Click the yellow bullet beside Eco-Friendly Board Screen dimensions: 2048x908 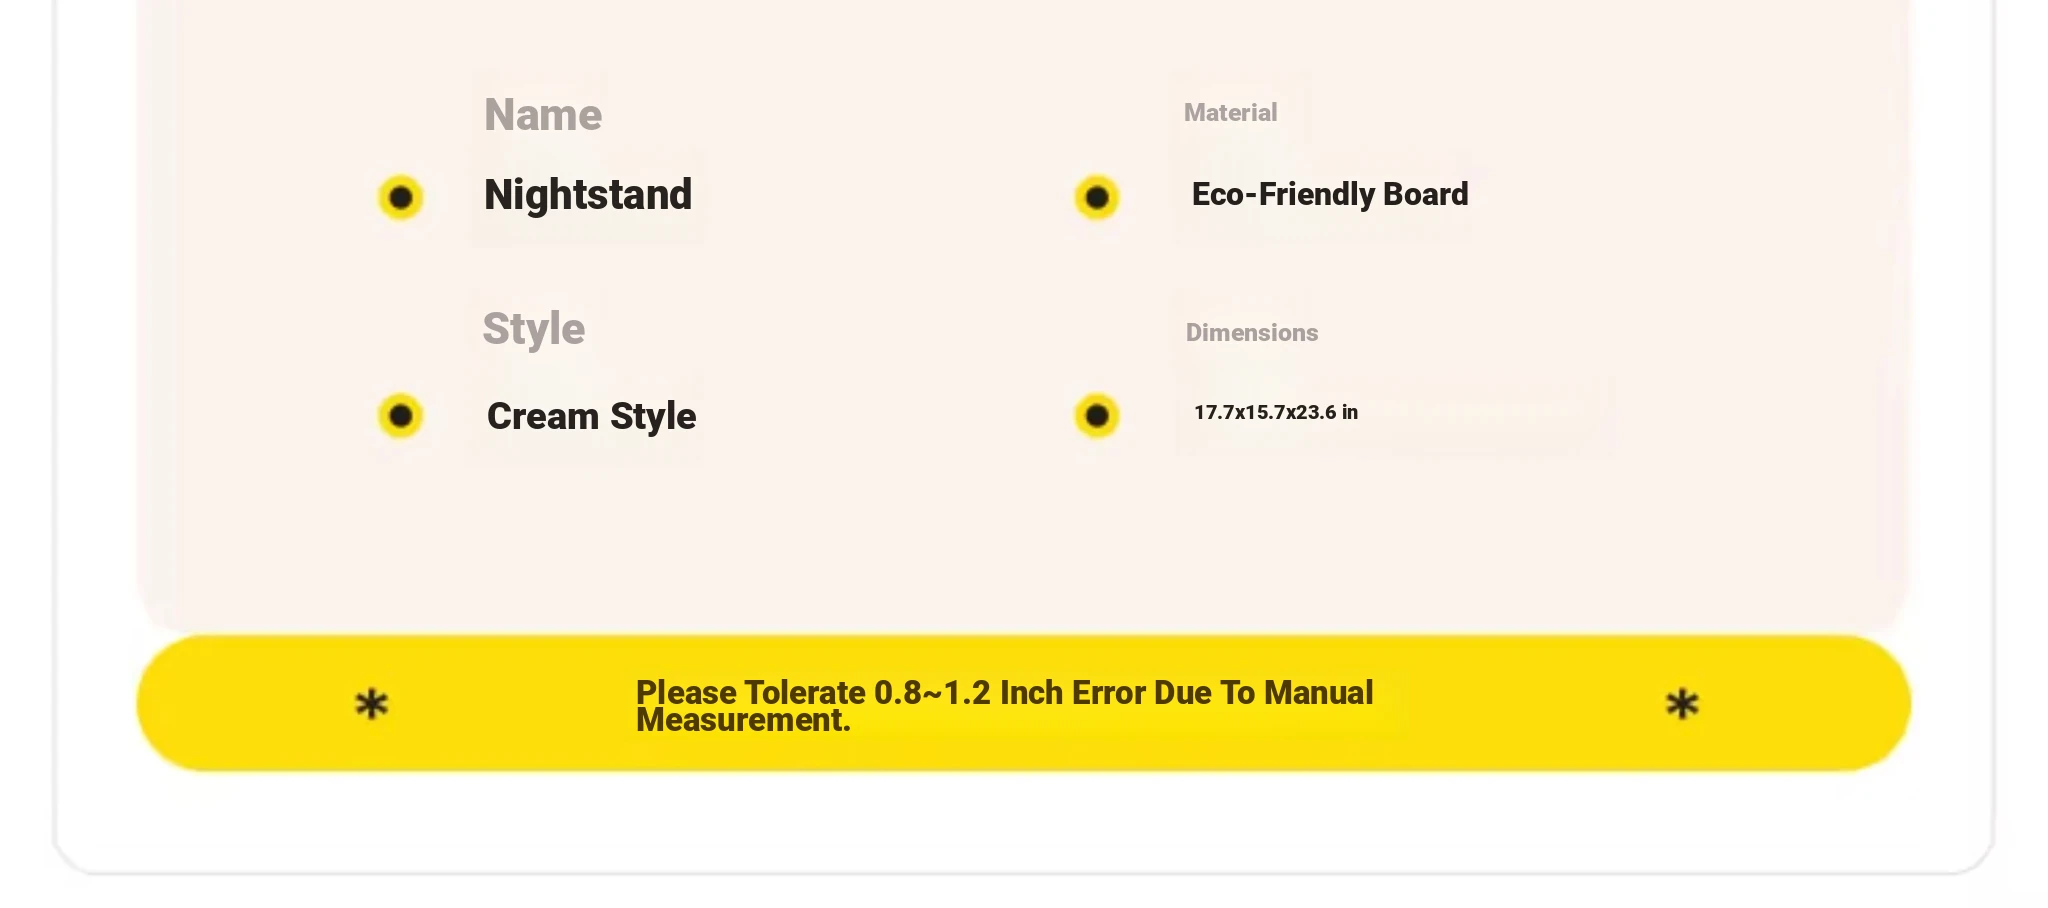point(1096,197)
